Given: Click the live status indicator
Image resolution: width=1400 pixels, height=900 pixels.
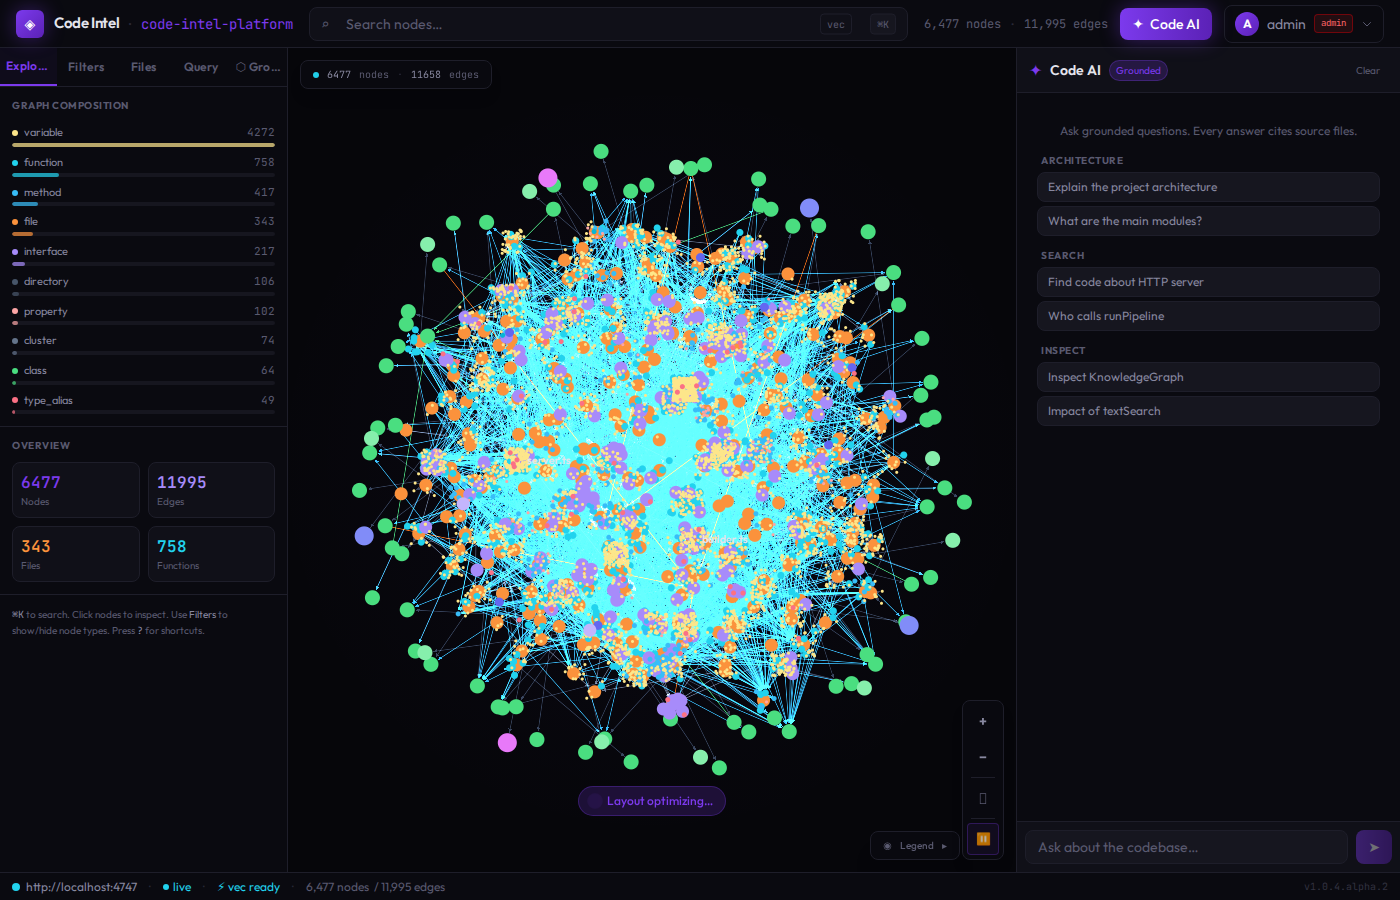Looking at the screenshot, I should 177,887.
